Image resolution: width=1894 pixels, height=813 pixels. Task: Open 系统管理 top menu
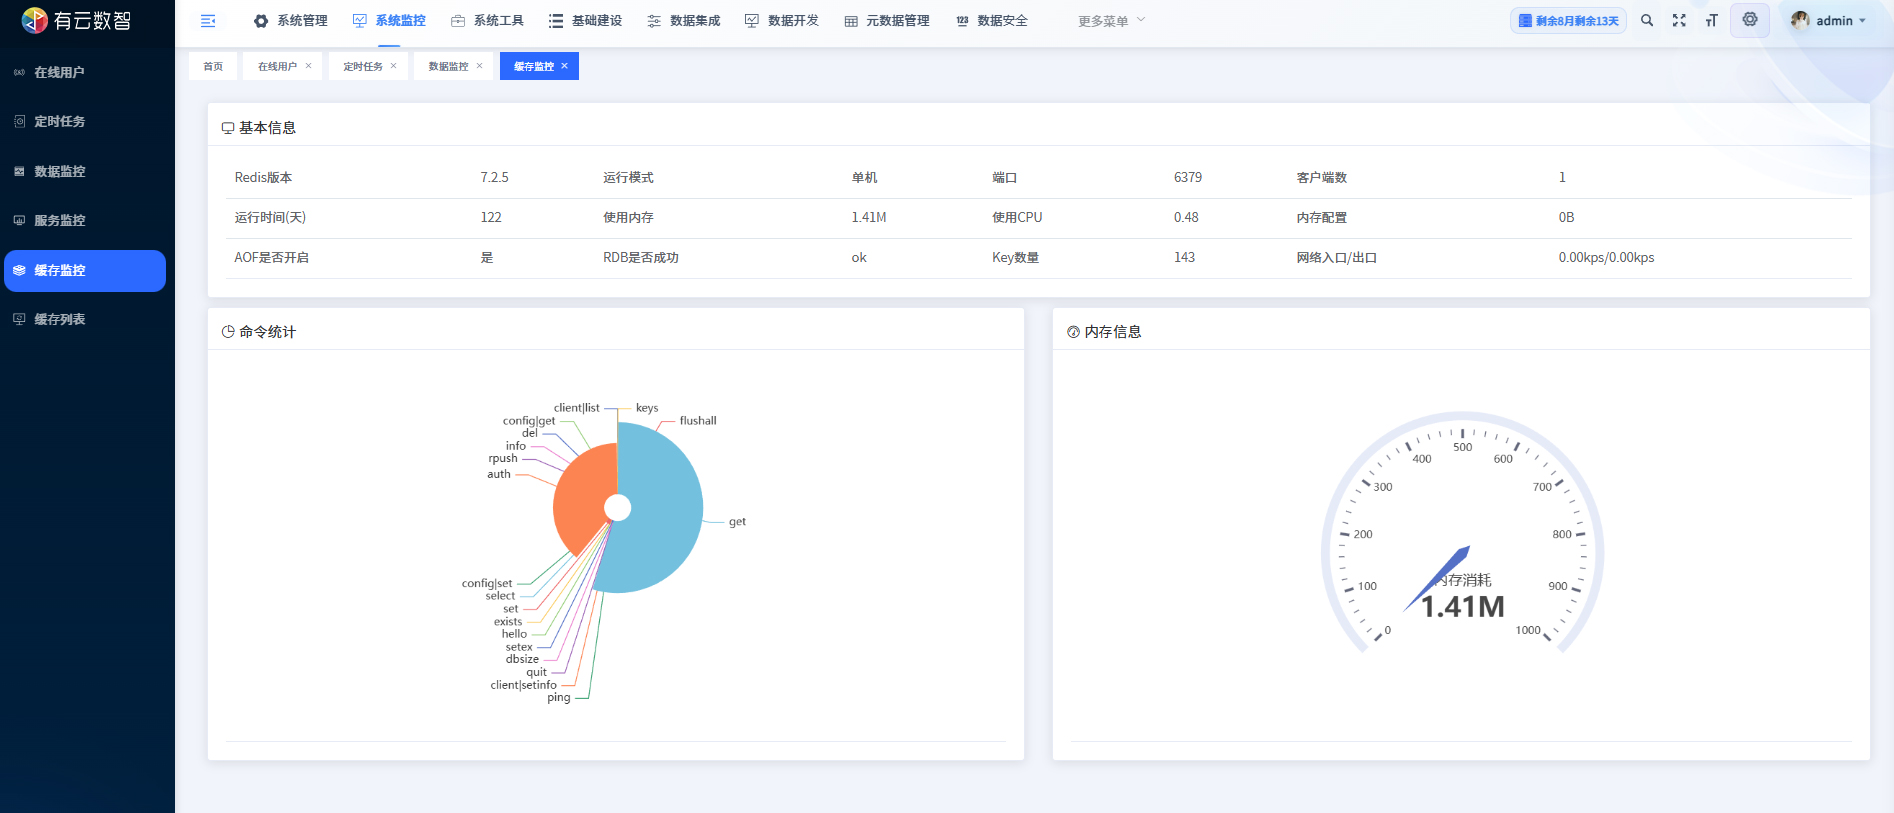click(x=291, y=21)
